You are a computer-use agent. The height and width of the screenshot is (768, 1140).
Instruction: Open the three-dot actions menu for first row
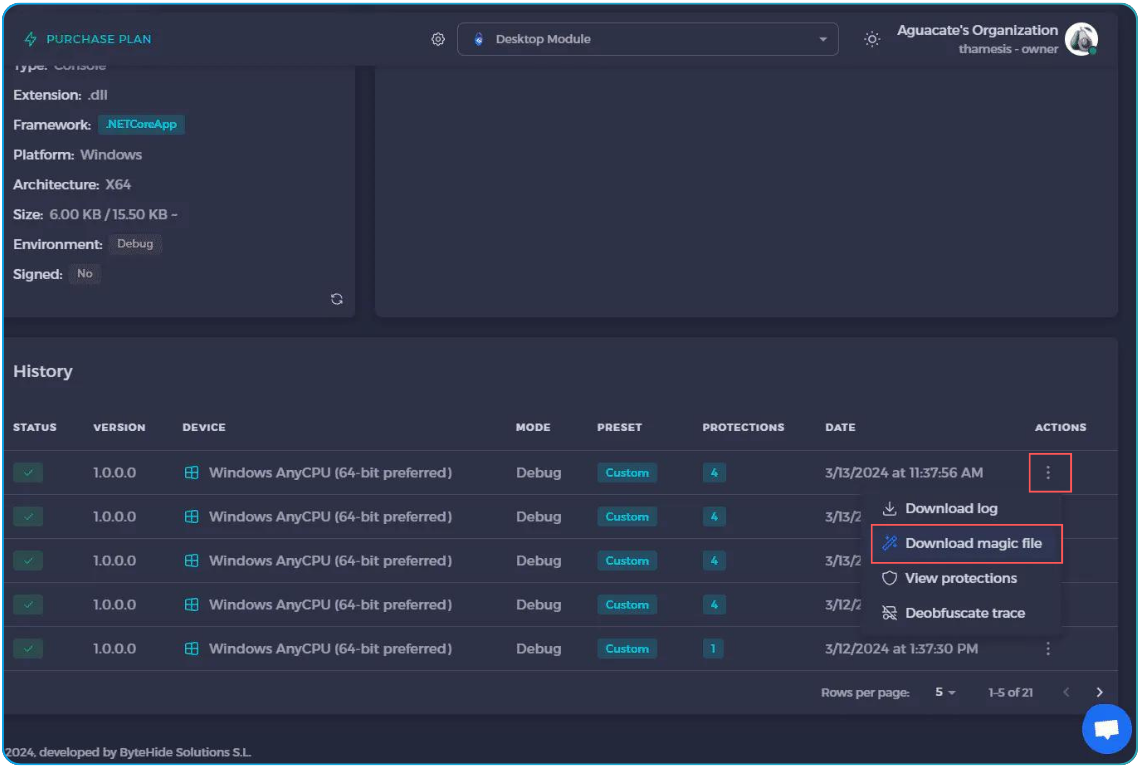(x=1048, y=473)
